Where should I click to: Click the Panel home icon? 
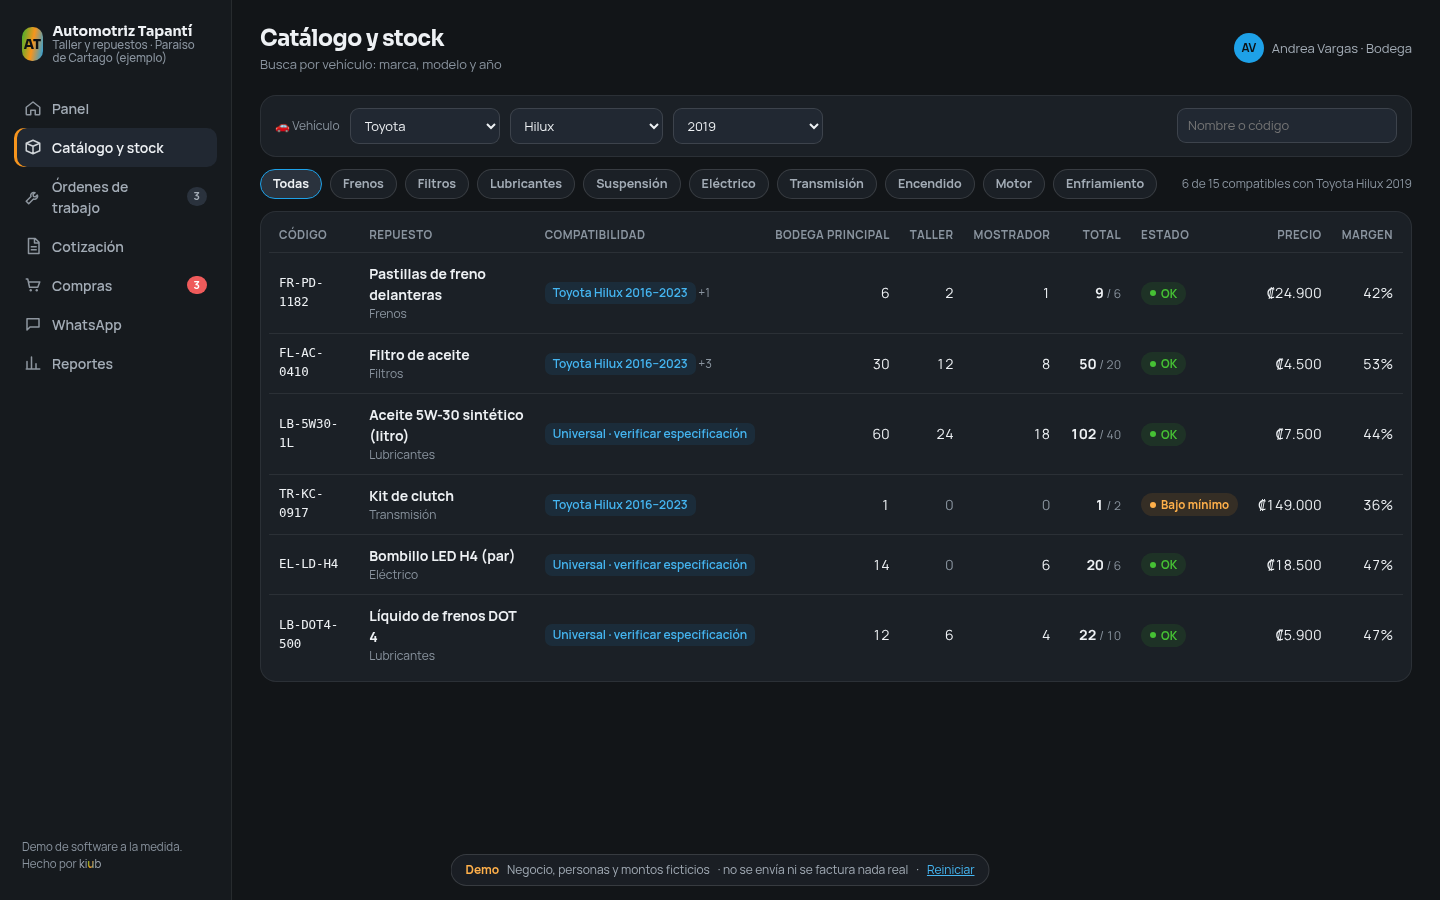pos(33,109)
